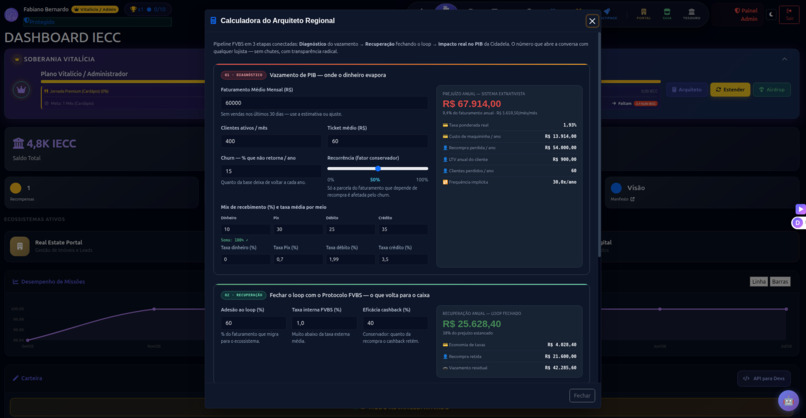Edit the Taxa interna FVBS (%) field
The width and height of the screenshot is (806, 418).
click(324, 323)
